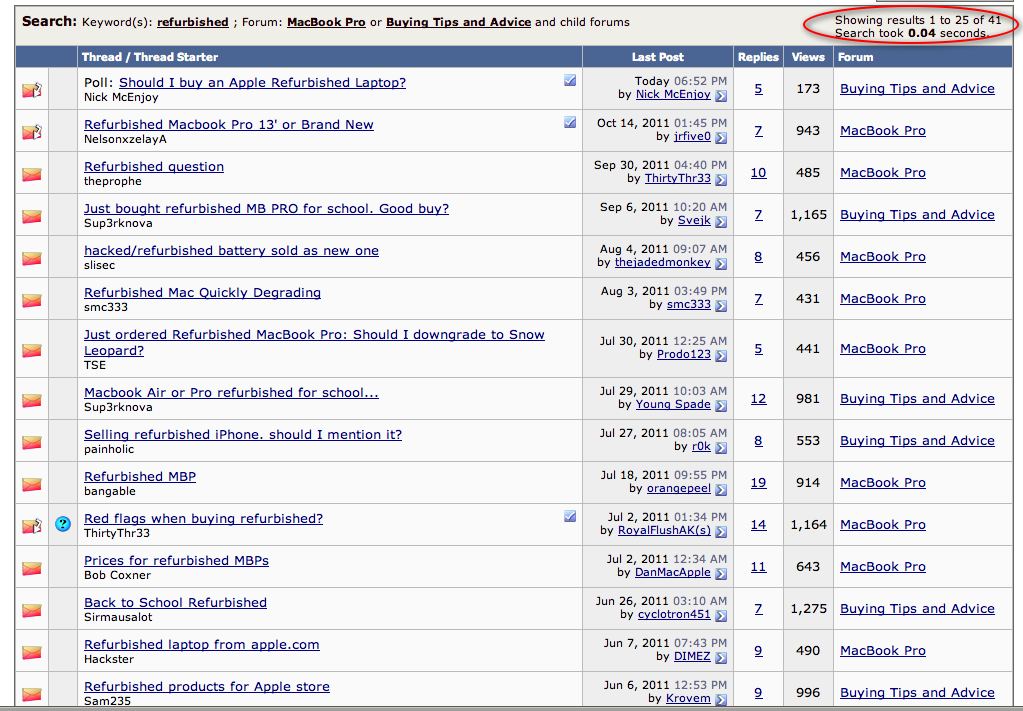Screen dimensions: 1023x711
Task: Jump to last post icon beside Prodo123
Action: tap(721, 356)
